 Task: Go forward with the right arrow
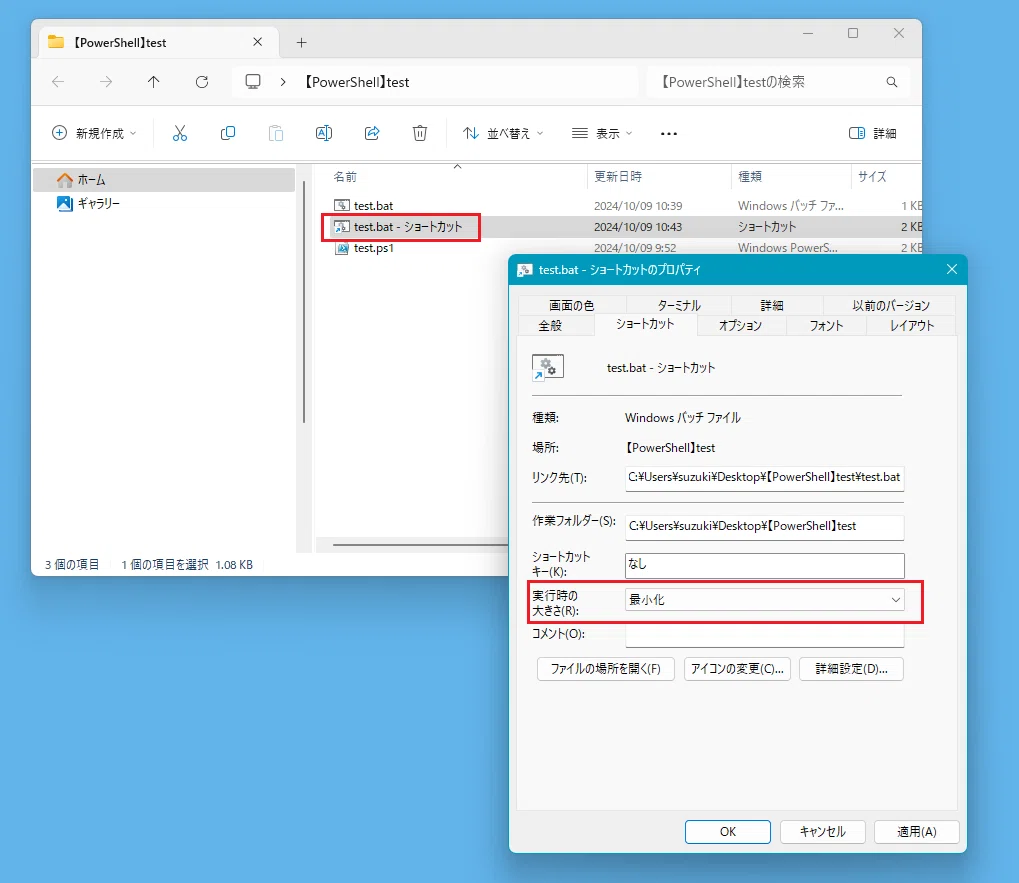tap(106, 82)
